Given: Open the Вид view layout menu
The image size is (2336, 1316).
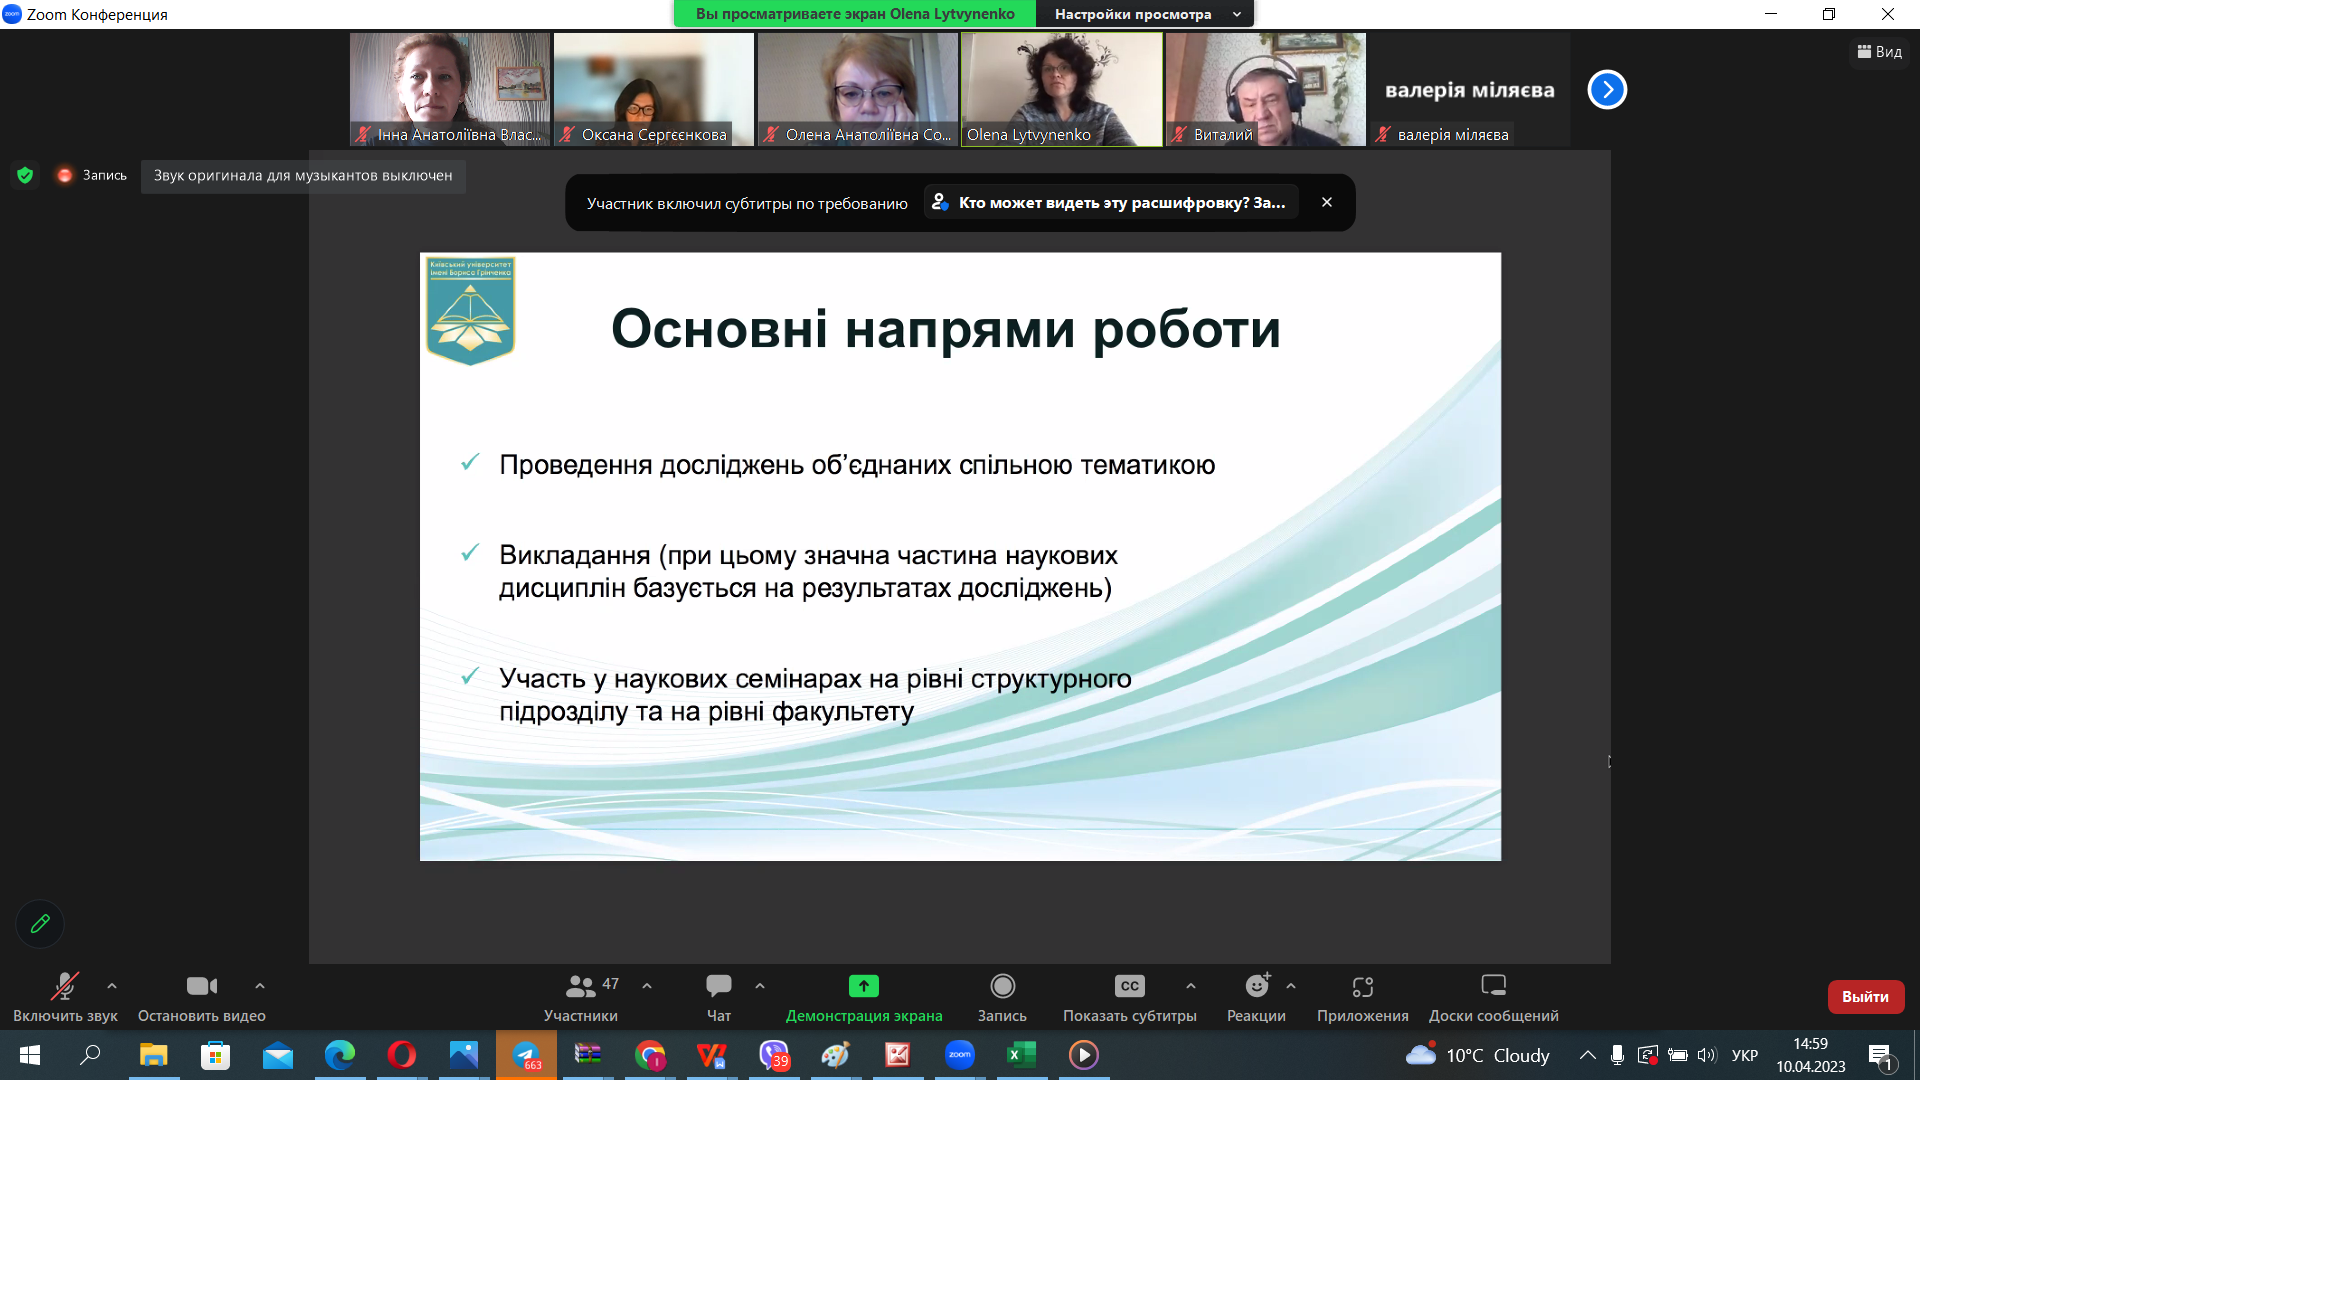Looking at the screenshot, I should [1880, 52].
